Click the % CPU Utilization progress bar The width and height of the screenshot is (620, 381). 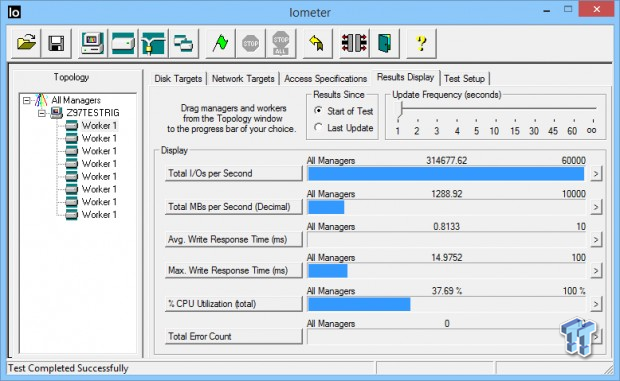pyautogui.click(x=446, y=304)
